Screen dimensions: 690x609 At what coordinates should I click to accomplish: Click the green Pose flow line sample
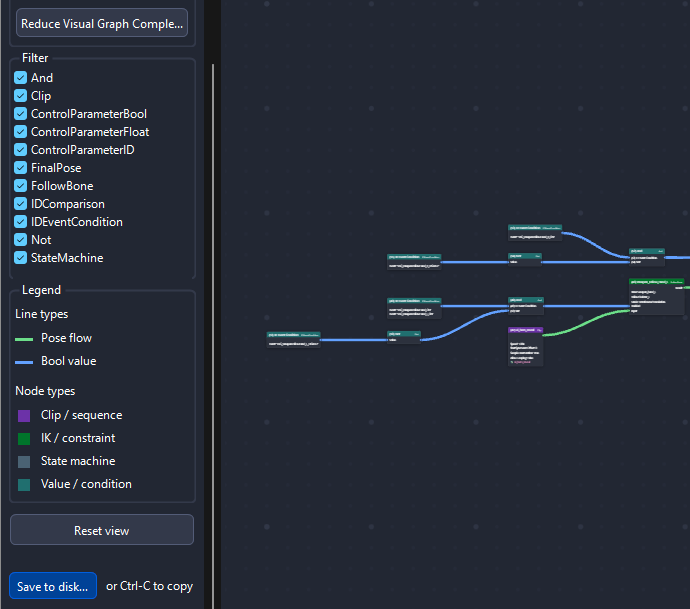[24, 339]
